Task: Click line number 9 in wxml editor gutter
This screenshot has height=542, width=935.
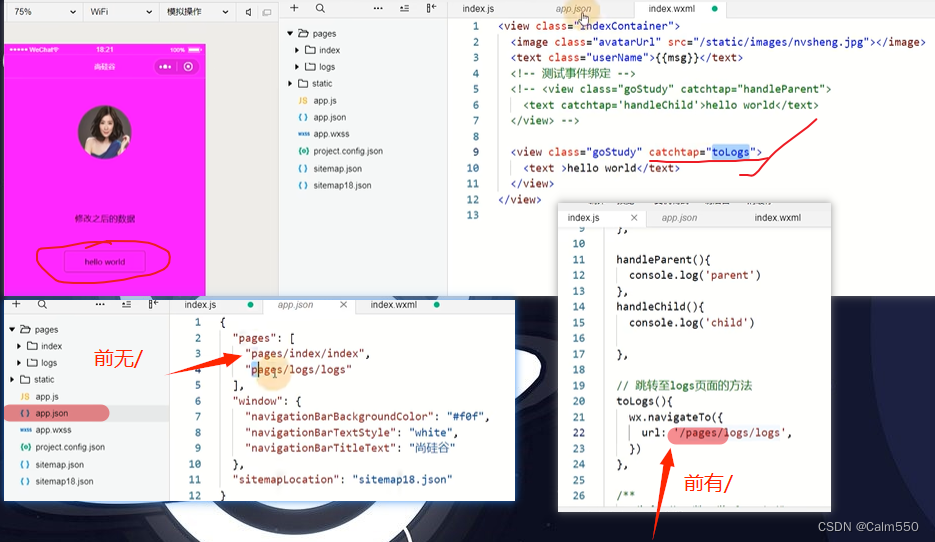Action: tap(475, 152)
